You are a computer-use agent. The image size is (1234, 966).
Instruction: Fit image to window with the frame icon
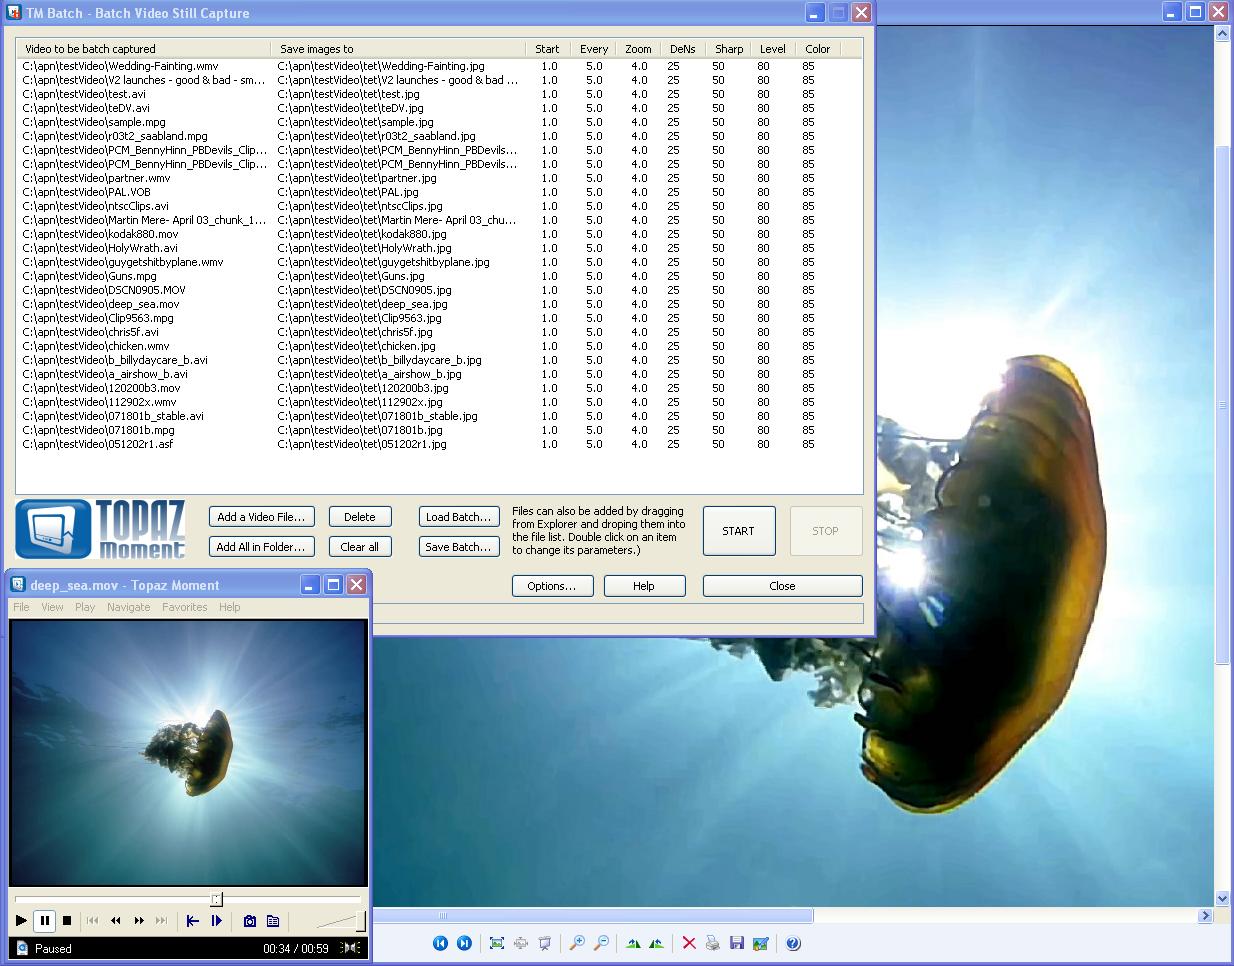[x=499, y=943]
